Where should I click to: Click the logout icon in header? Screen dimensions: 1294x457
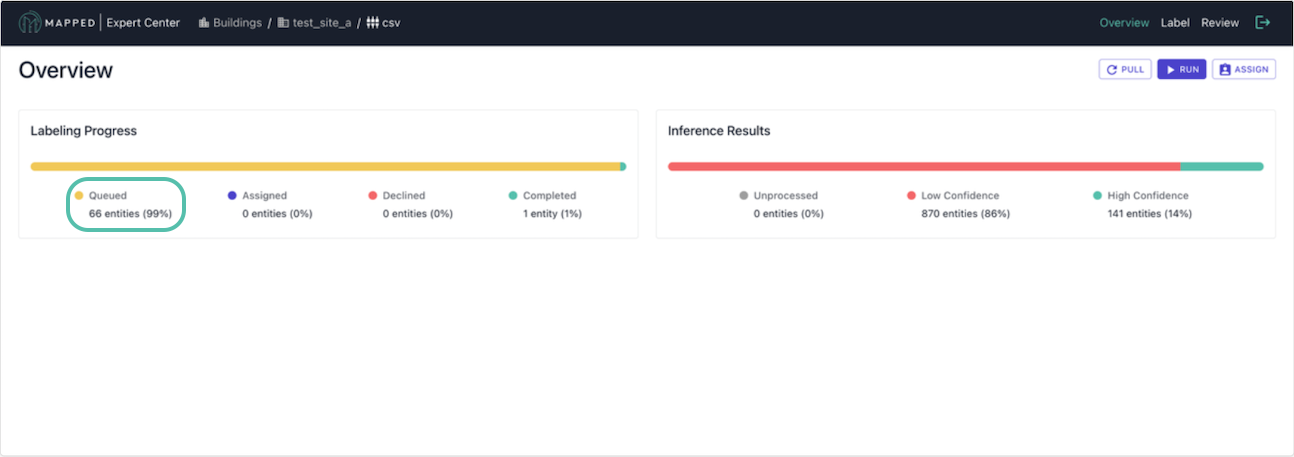coord(1263,22)
